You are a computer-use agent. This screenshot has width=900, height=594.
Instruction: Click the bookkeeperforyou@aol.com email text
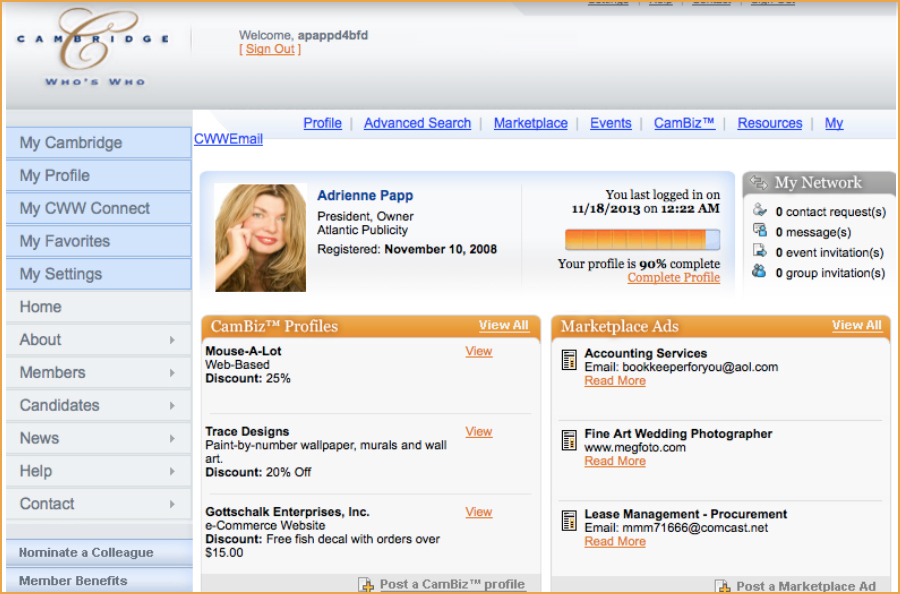coord(700,367)
